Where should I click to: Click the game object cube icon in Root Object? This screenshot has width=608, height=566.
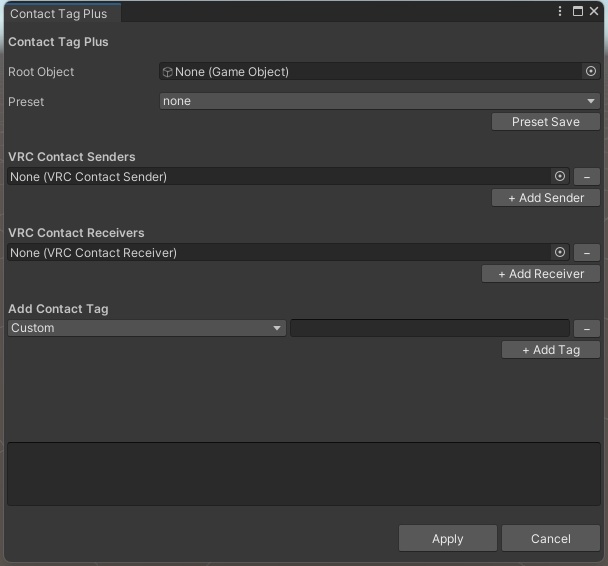click(167, 72)
